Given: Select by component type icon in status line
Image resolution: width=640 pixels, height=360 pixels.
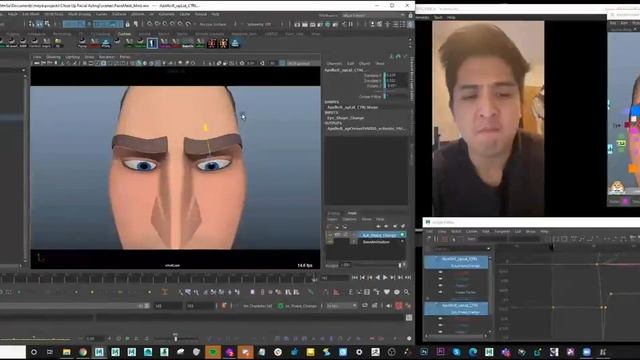Looking at the screenshot, I should tap(47, 24).
